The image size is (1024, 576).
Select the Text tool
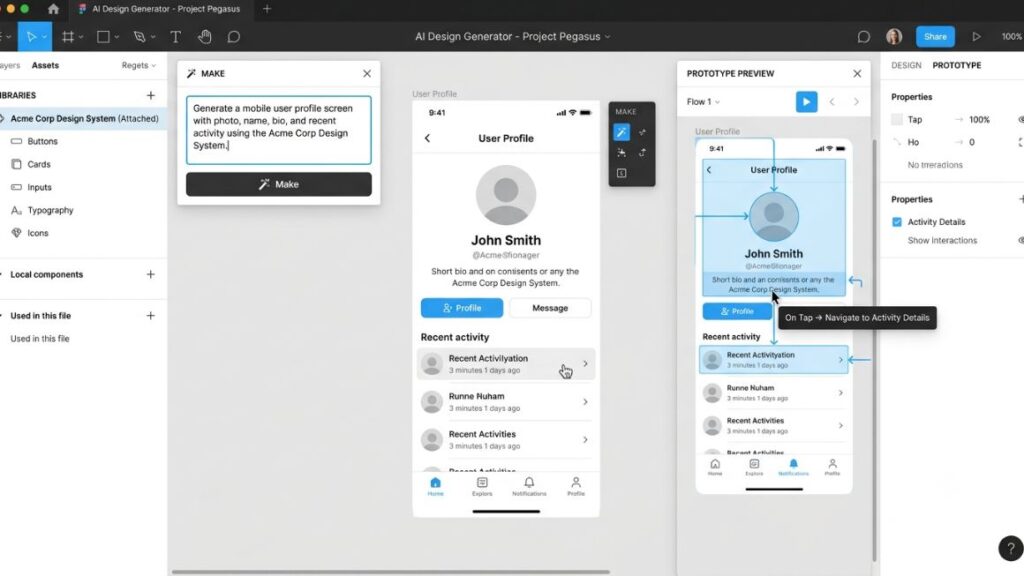[176, 37]
